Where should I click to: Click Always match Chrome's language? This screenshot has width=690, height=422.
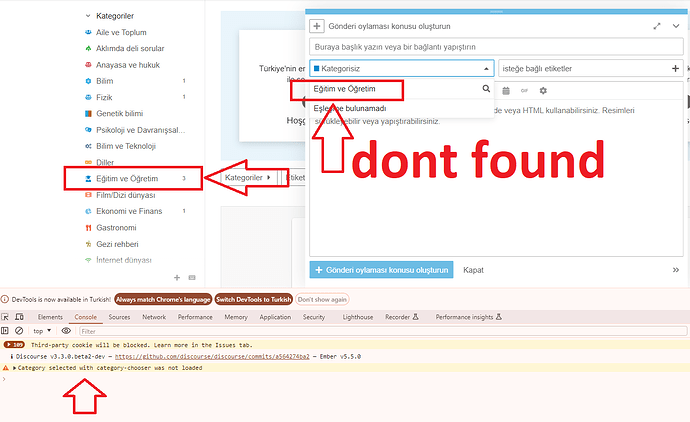point(163,299)
